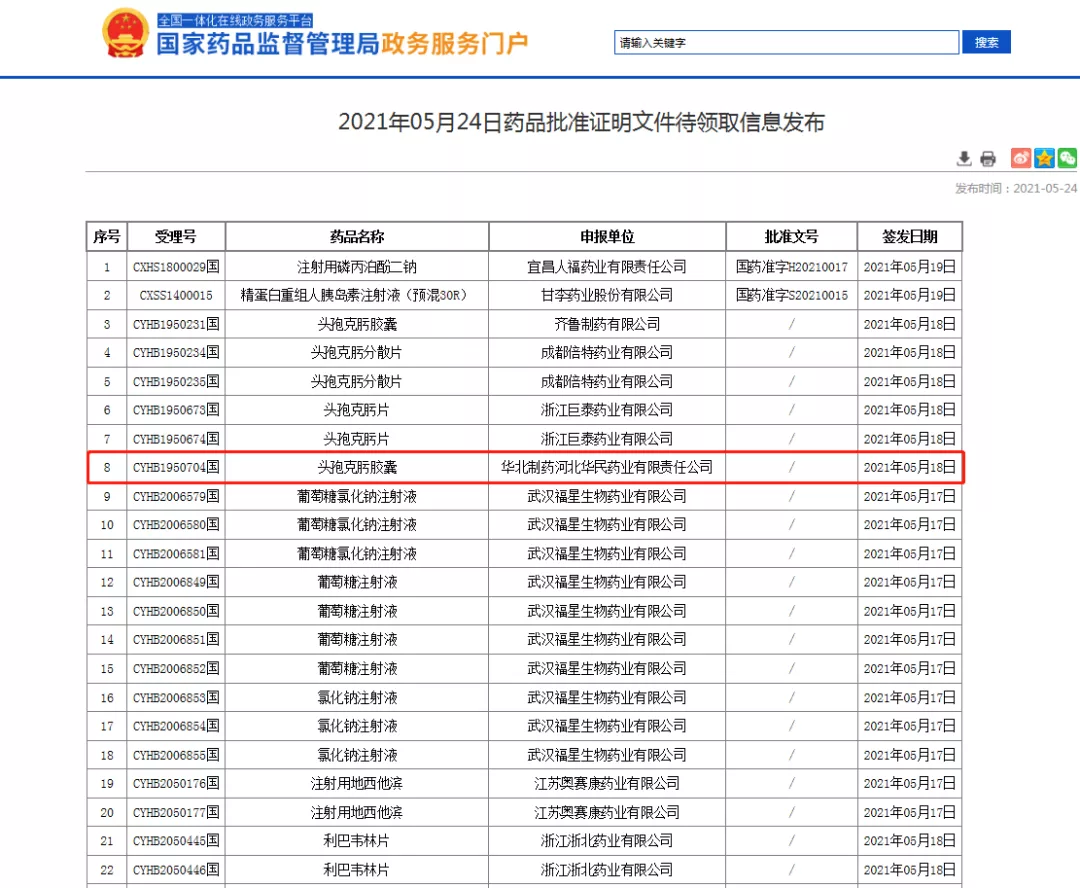Image resolution: width=1080 pixels, height=888 pixels.
Task: Click the 批准文号 column header
Action: (x=791, y=237)
